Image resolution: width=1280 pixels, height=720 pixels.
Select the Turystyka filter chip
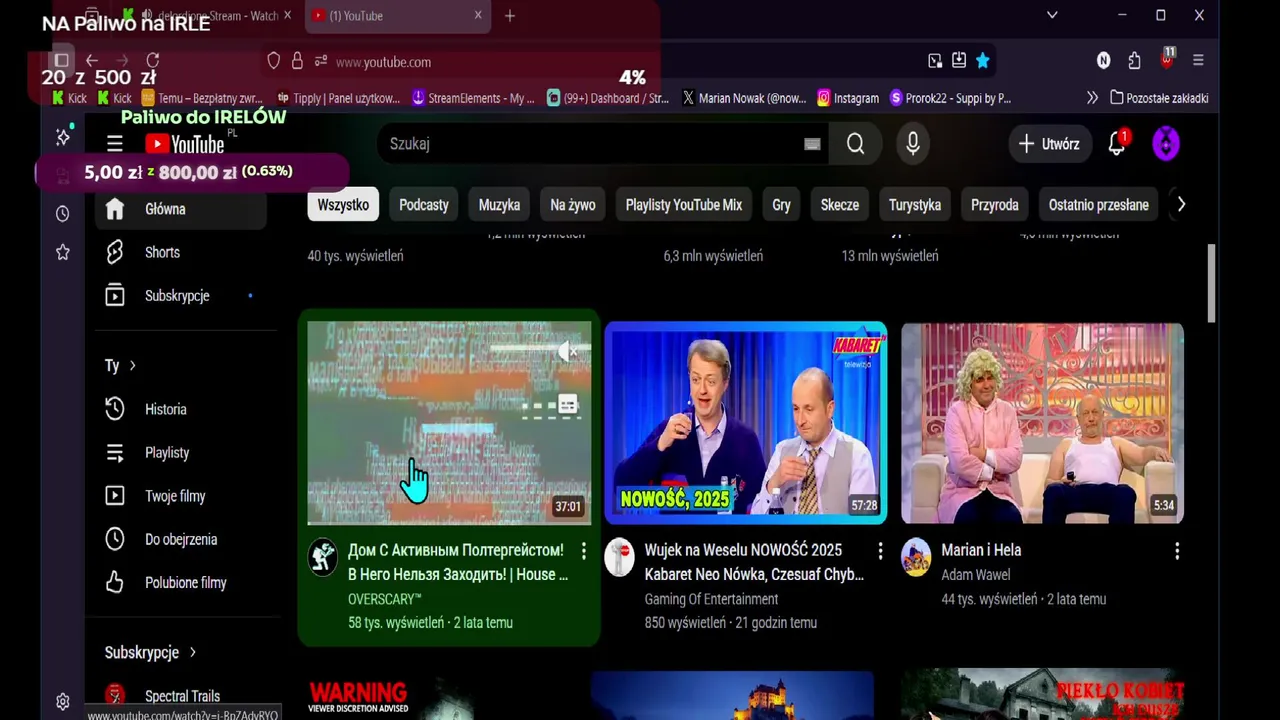pyautogui.click(x=915, y=205)
